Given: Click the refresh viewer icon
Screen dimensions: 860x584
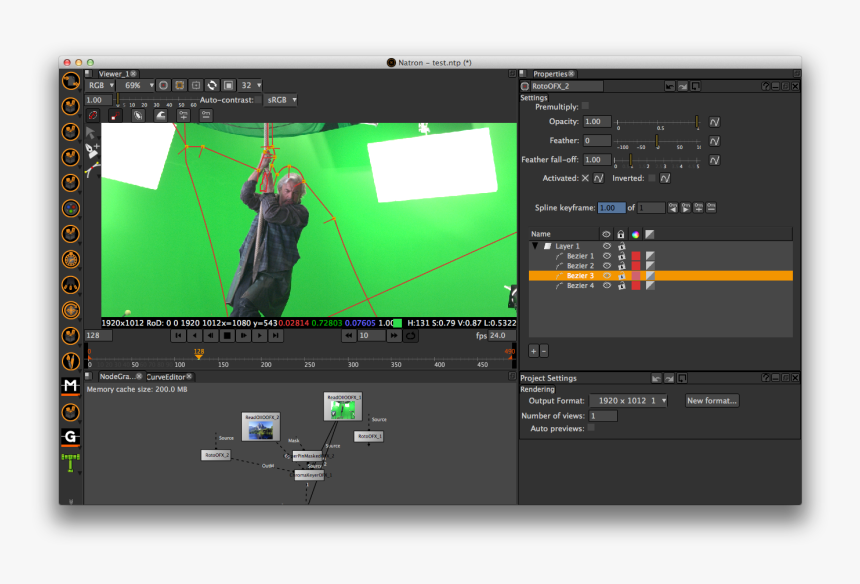Looking at the screenshot, I should pyautogui.click(x=212, y=85).
